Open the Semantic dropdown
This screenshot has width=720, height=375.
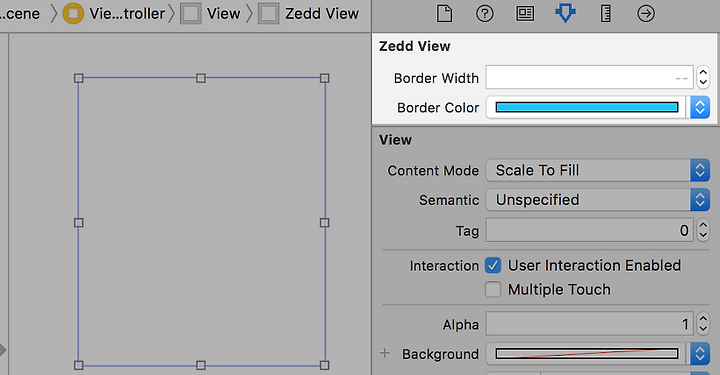pyautogui.click(x=597, y=200)
